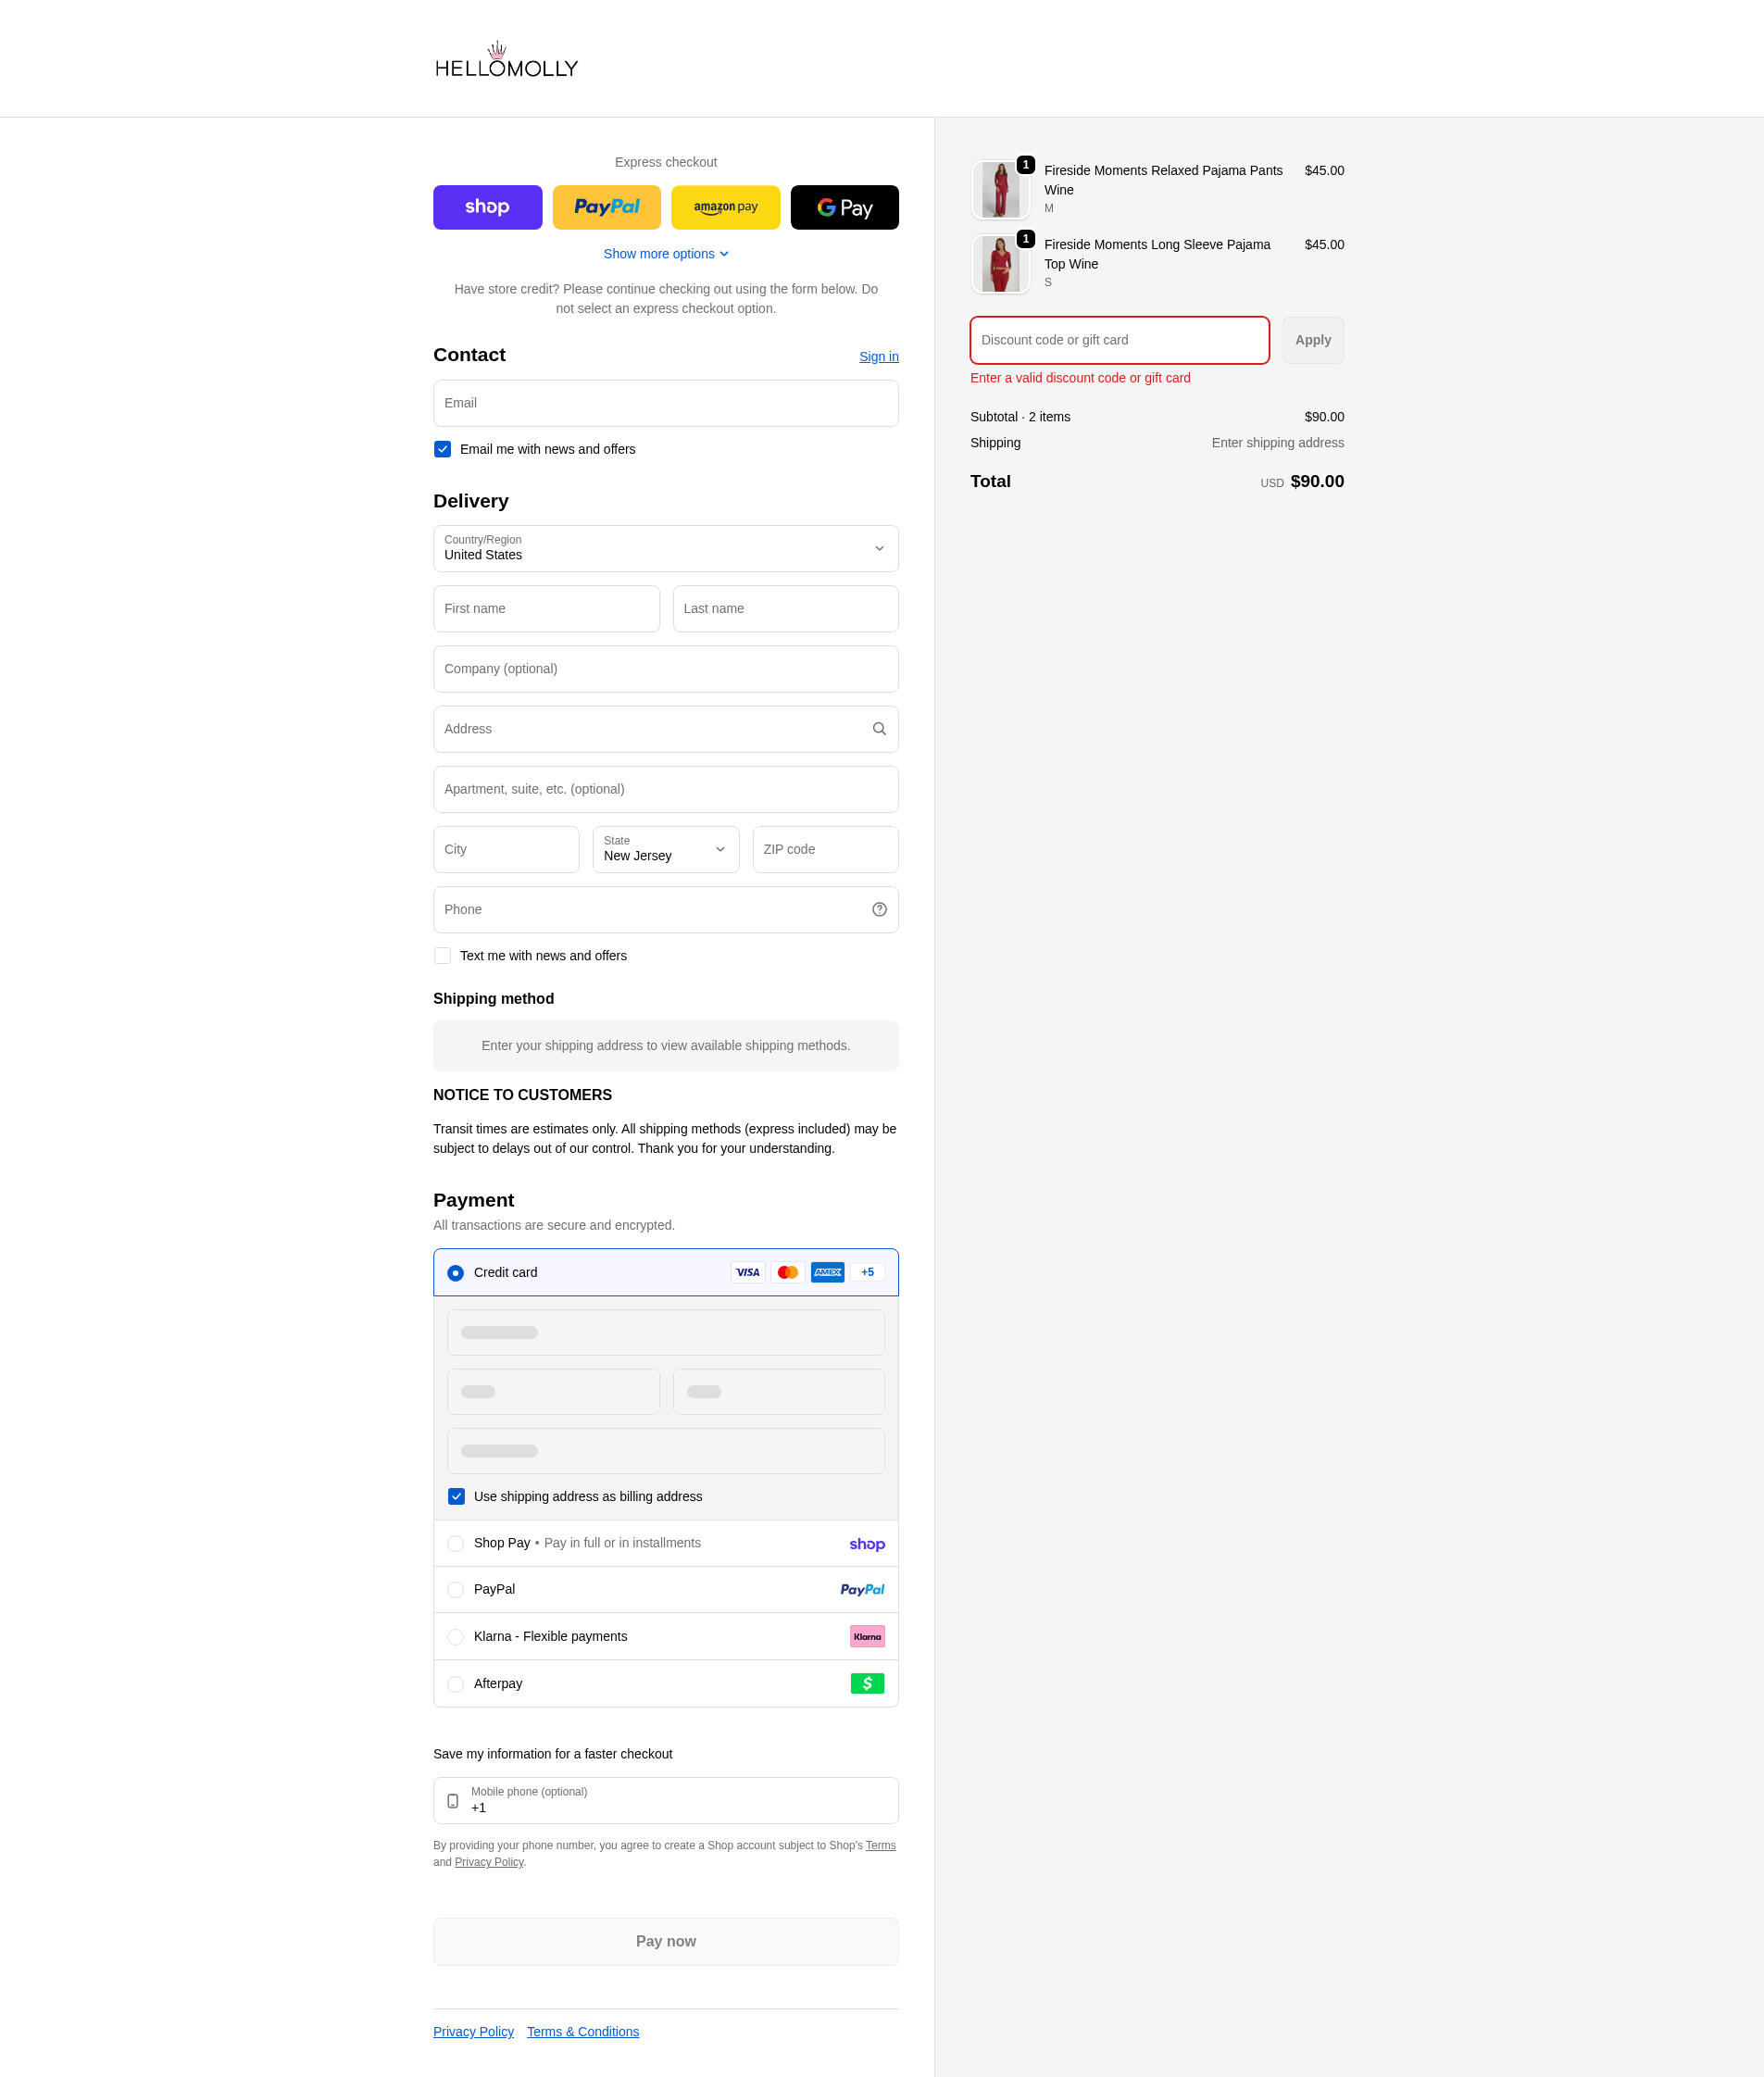Enable Text me with news and offers

[x=442, y=956]
